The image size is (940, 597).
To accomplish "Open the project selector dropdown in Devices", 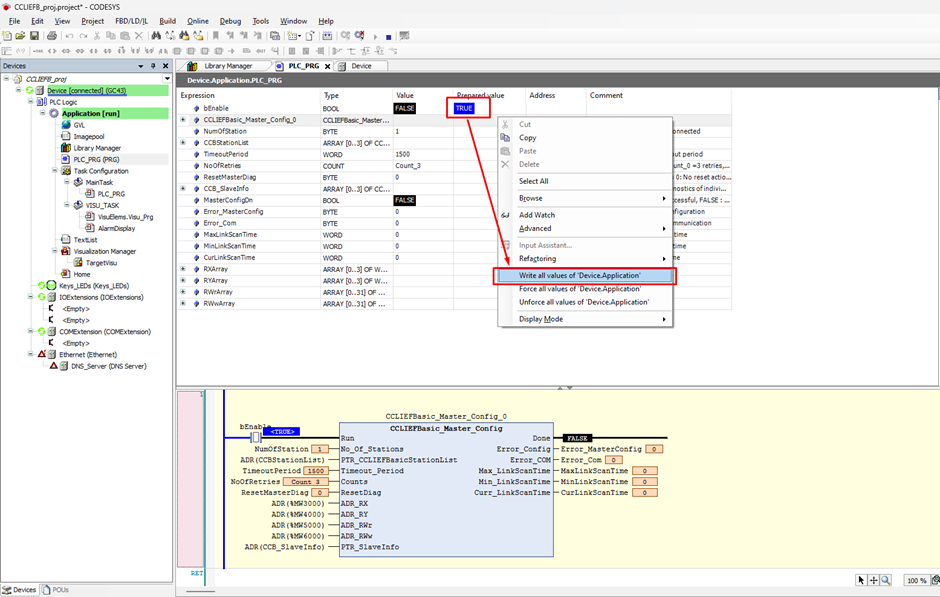I will [x=167, y=79].
